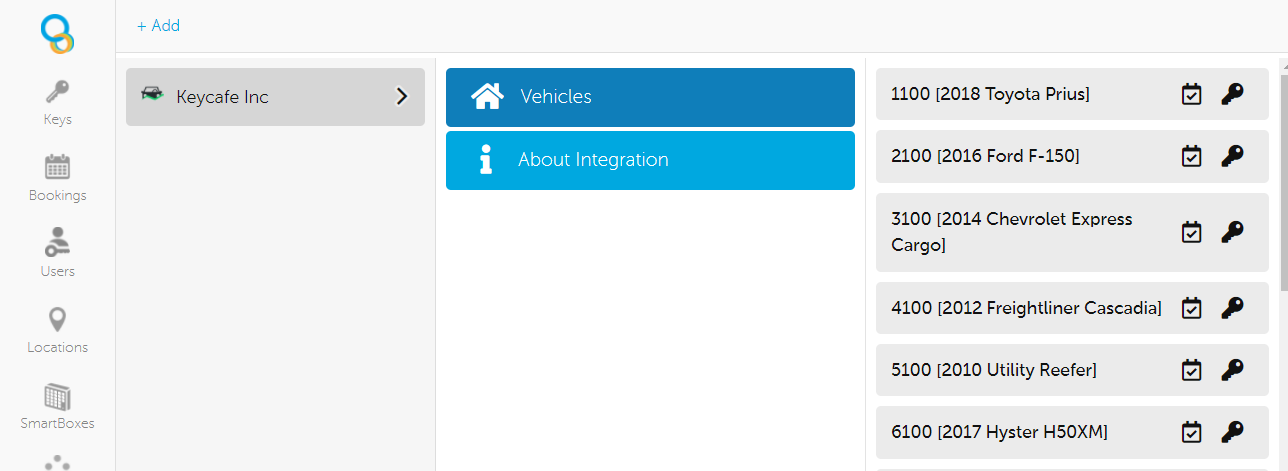Open the Keys section in sidebar
Image resolution: width=1288 pixels, height=471 pixels.
click(x=57, y=104)
